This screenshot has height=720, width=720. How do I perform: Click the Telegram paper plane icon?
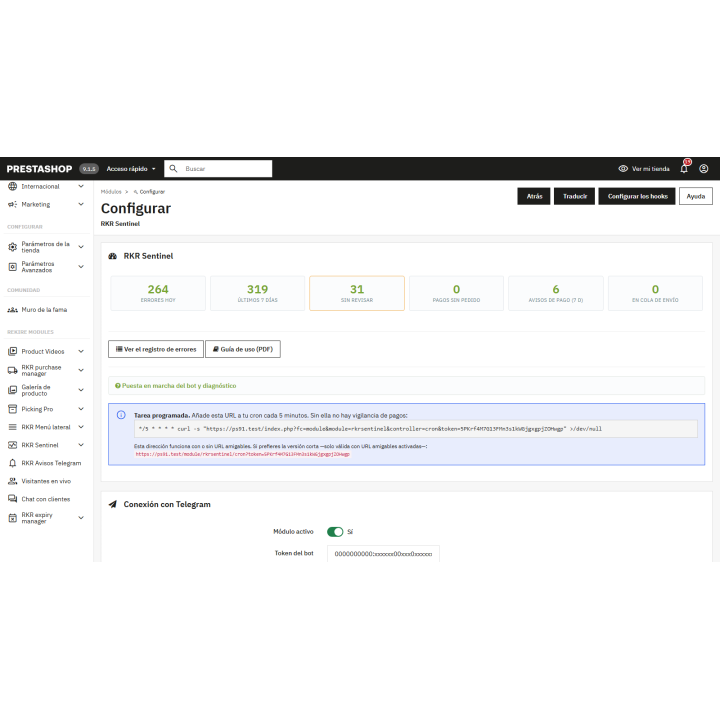coord(112,504)
